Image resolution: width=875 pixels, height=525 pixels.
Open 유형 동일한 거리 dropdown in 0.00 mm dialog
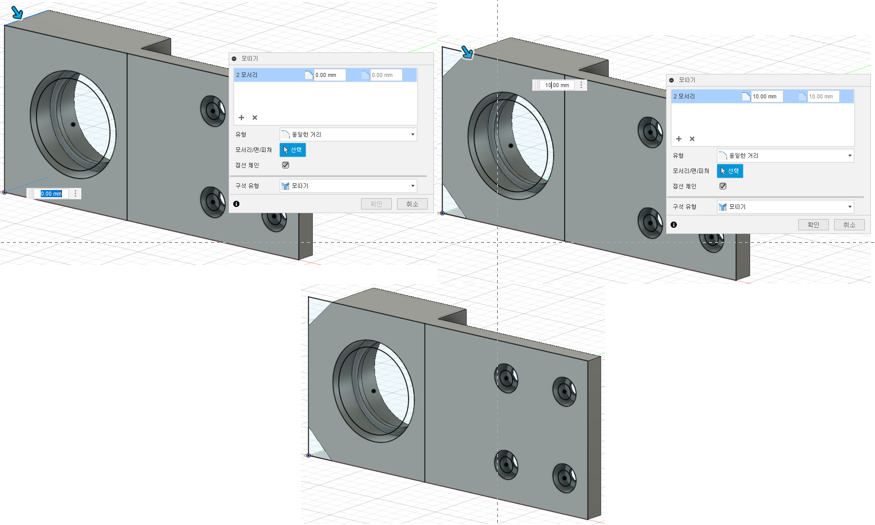point(348,134)
